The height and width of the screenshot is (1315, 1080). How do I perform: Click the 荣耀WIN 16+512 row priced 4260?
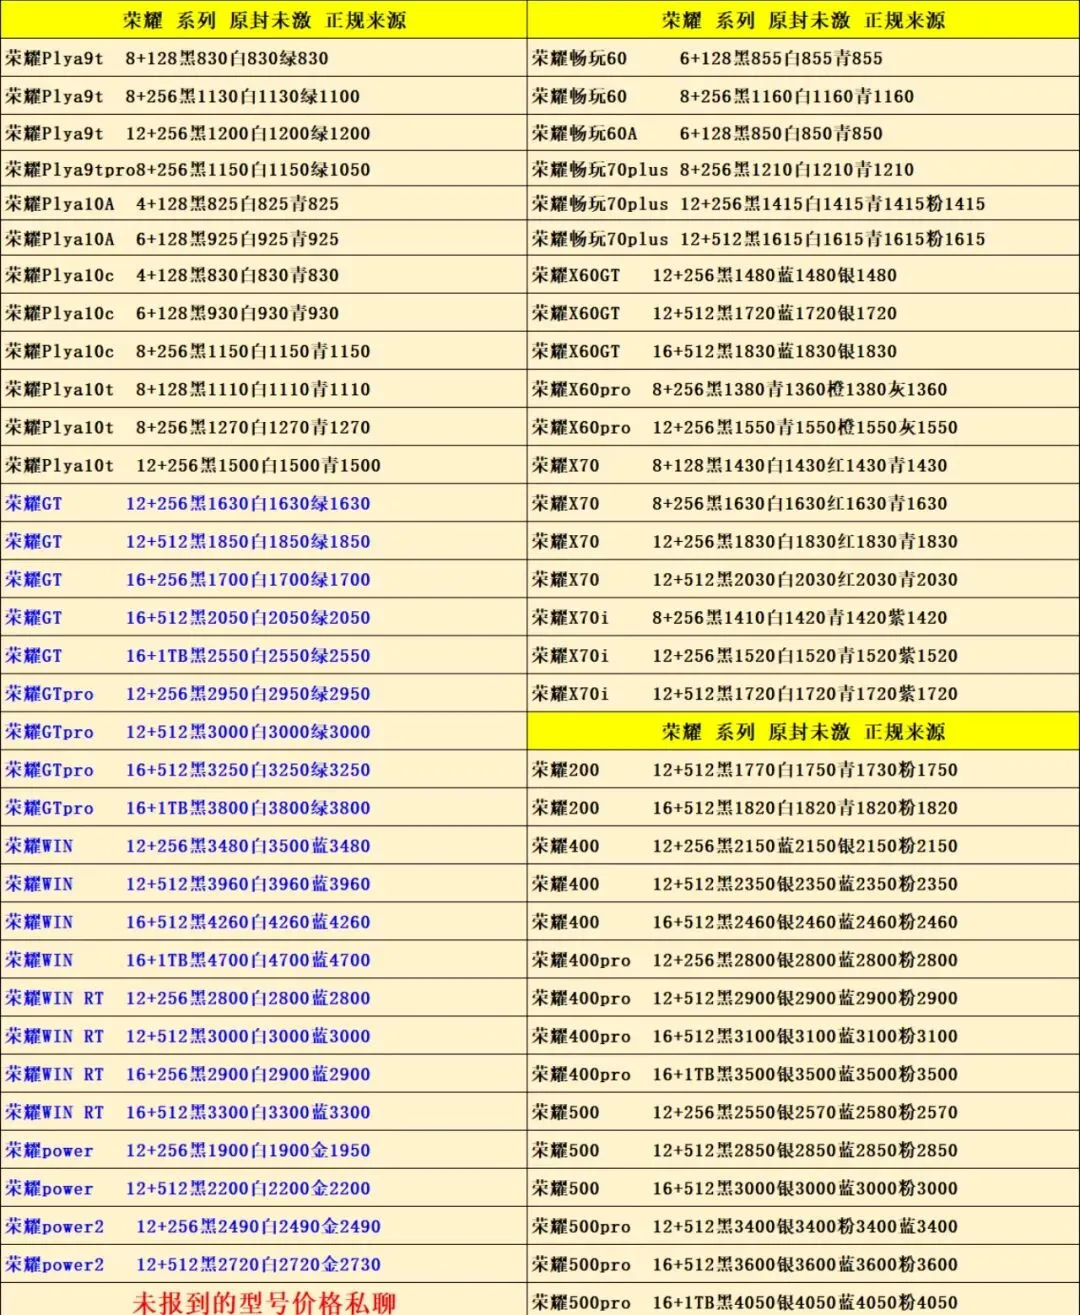(x=264, y=921)
